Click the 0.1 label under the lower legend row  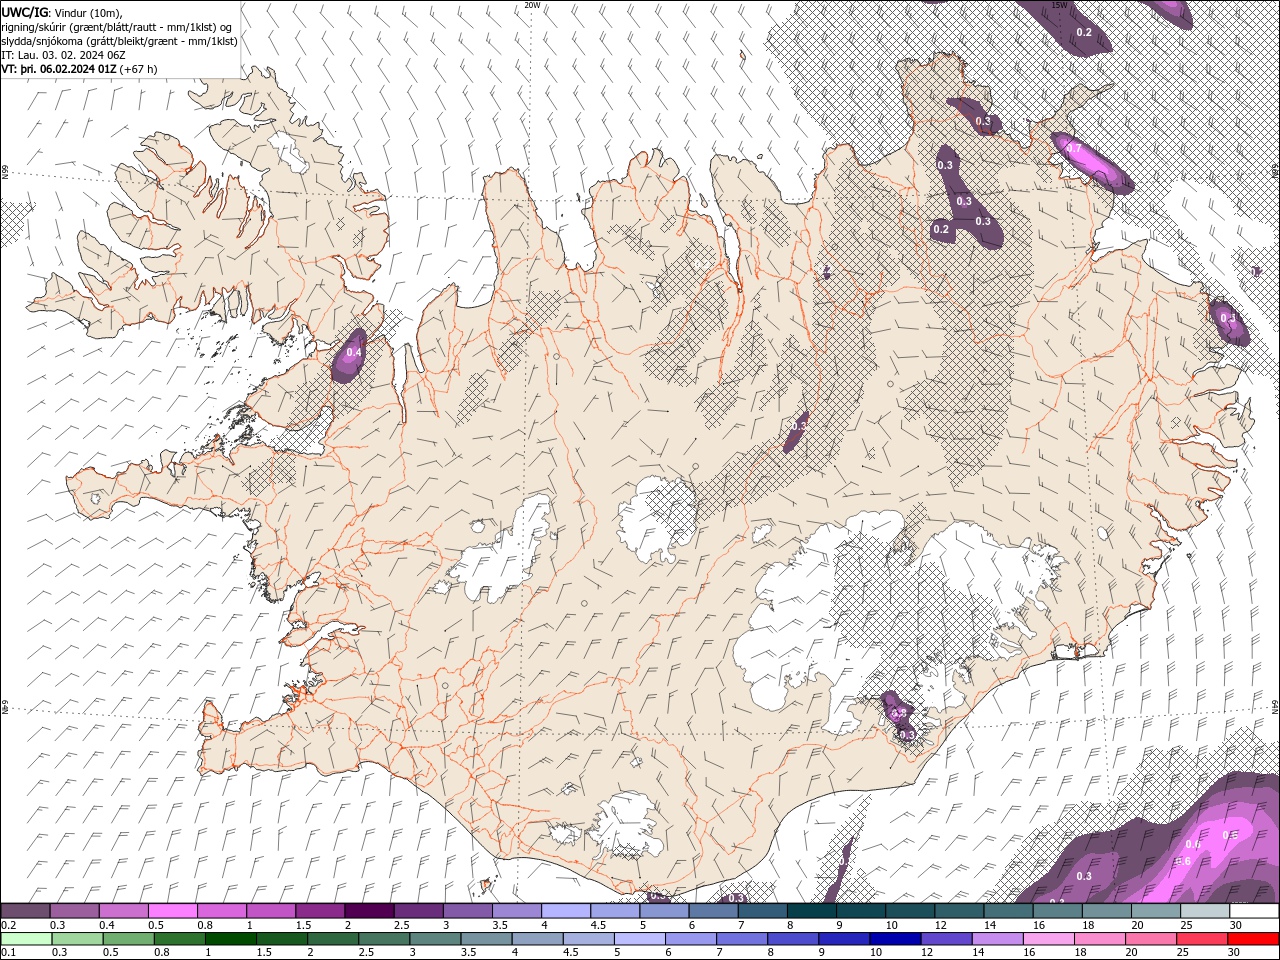click(x=8, y=952)
